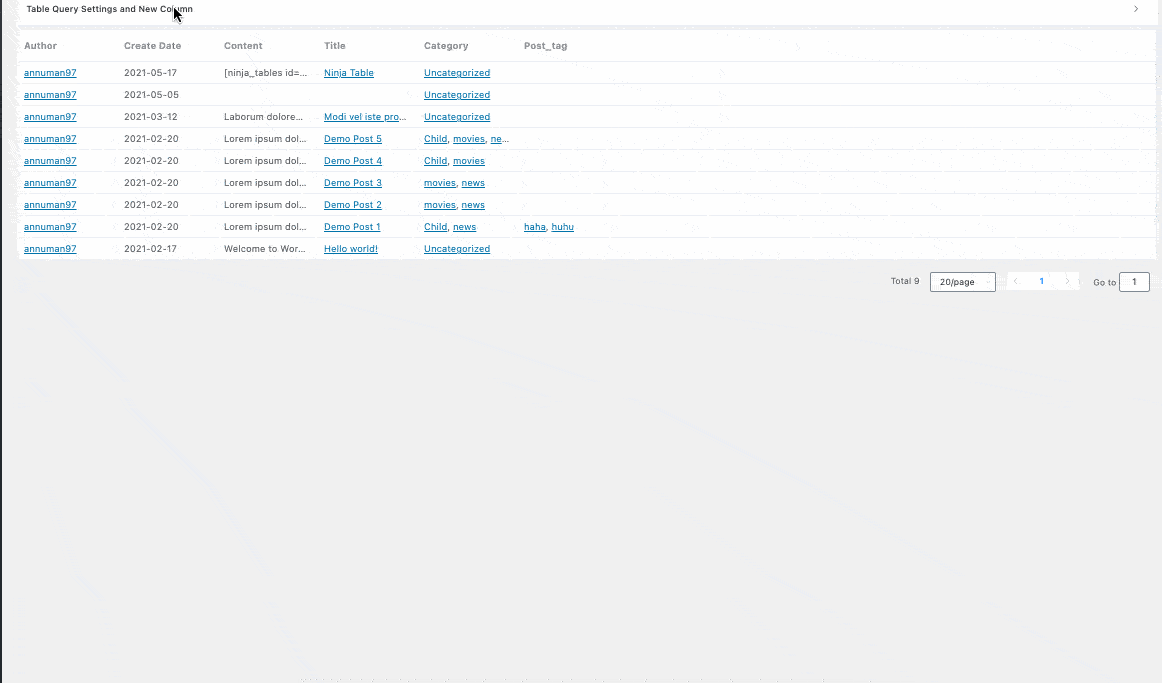Open the Demo Post 3 link
This screenshot has width=1162, height=683.
[x=352, y=183]
